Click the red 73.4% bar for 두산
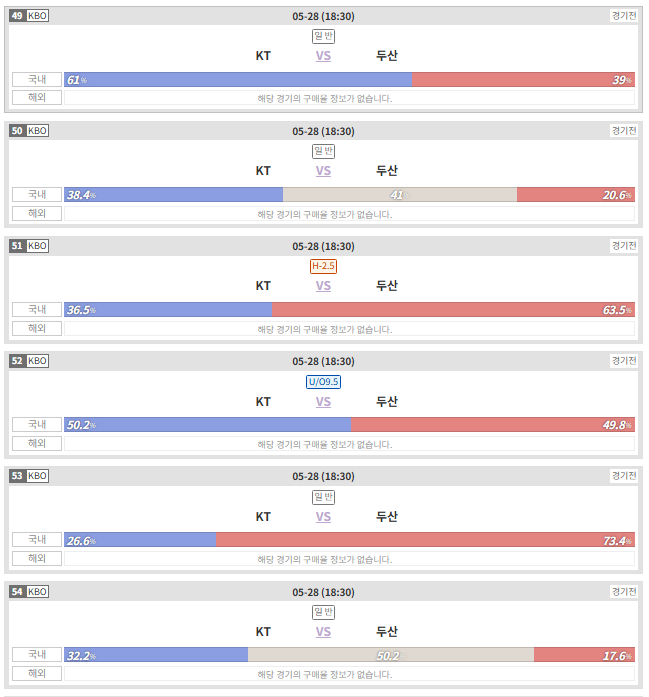The width and height of the screenshot is (649, 697). (425, 540)
